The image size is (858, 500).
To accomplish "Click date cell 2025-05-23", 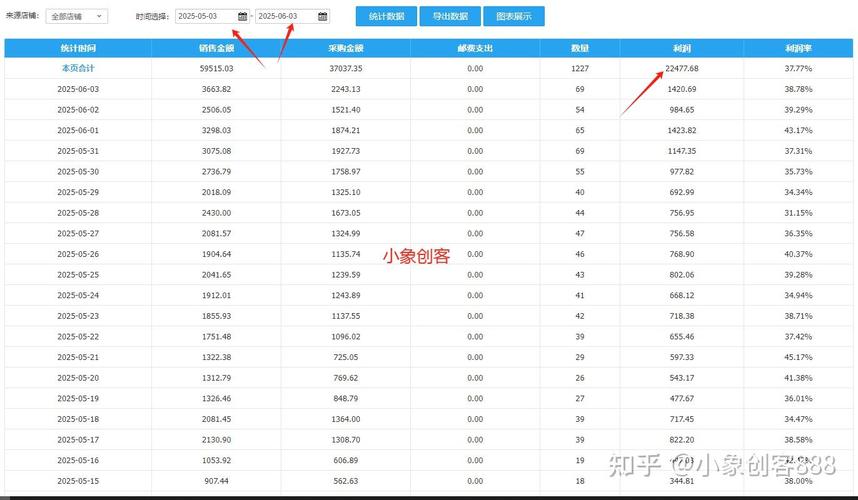I will click(78, 316).
